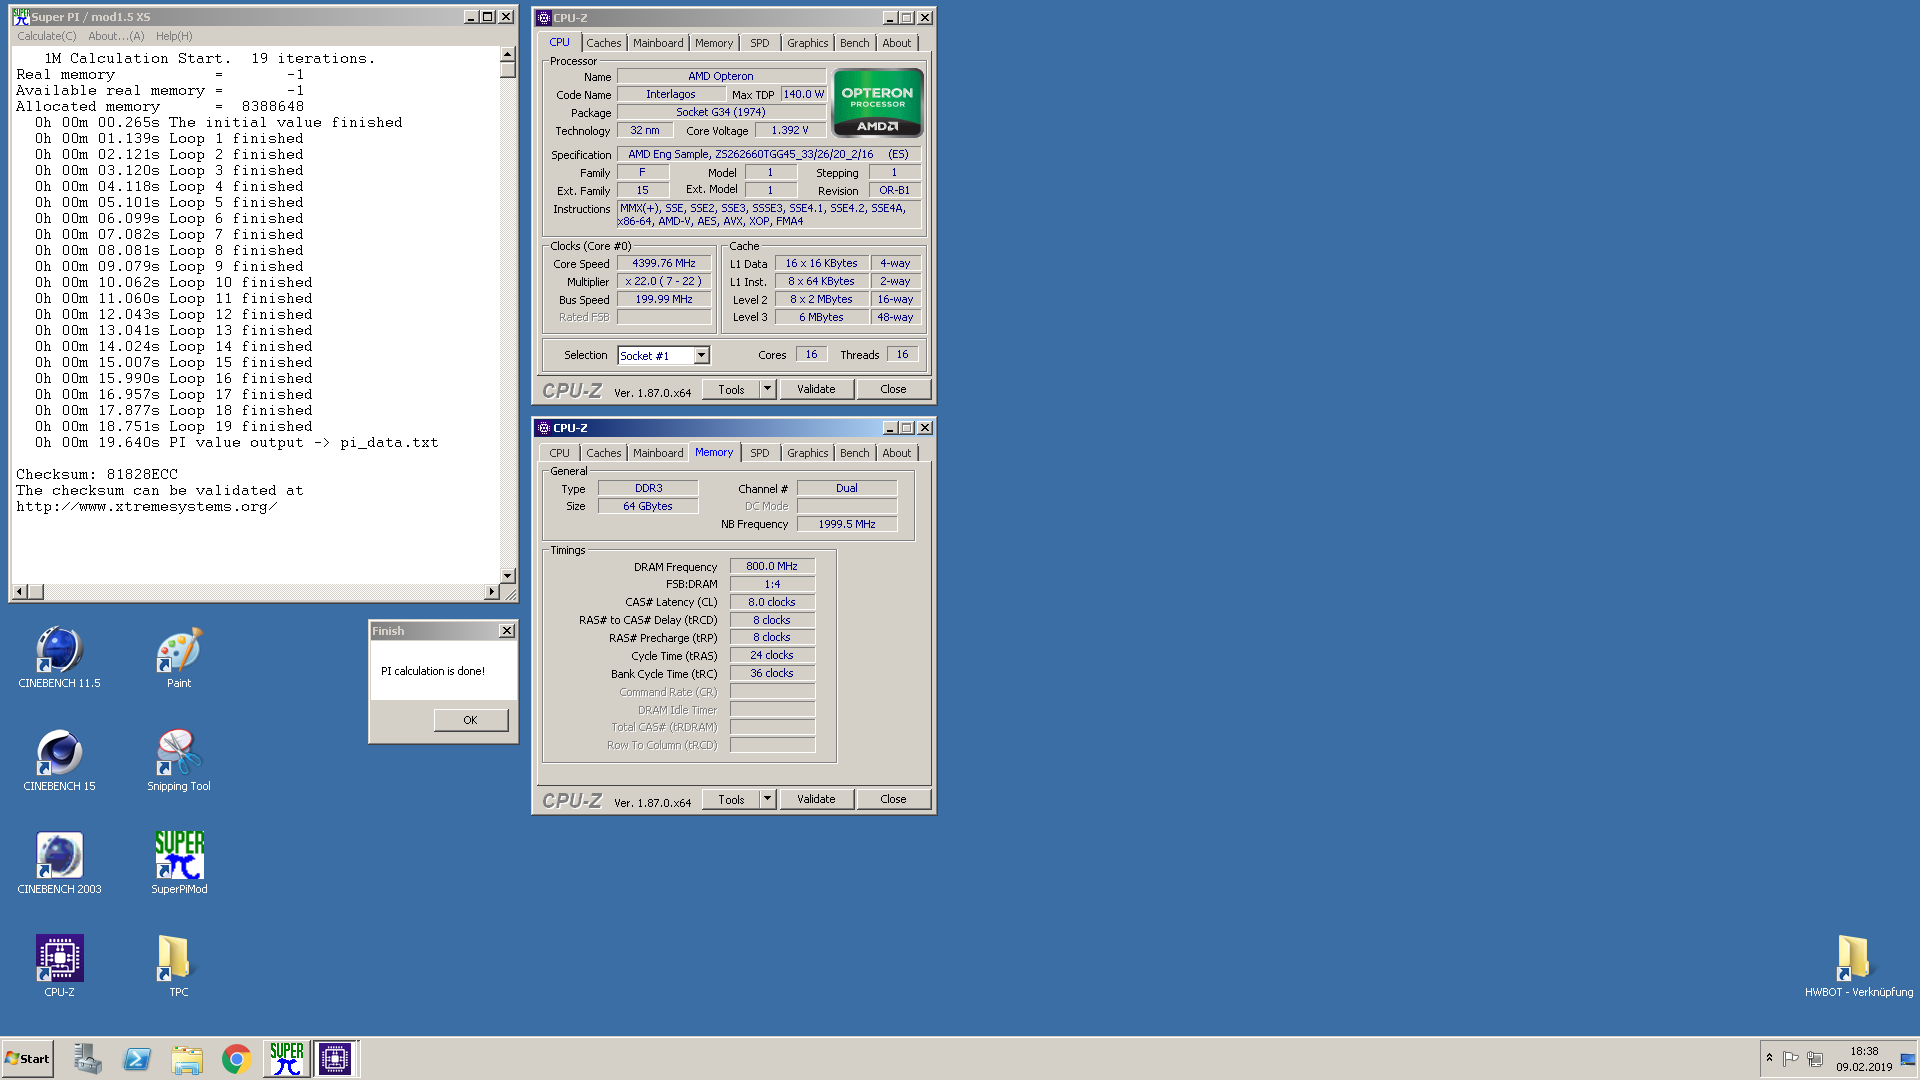Viewport: 1920px width, 1080px height.
Task: Open TPC folder shortcut on desktop
Action: (x=179, y=966)
